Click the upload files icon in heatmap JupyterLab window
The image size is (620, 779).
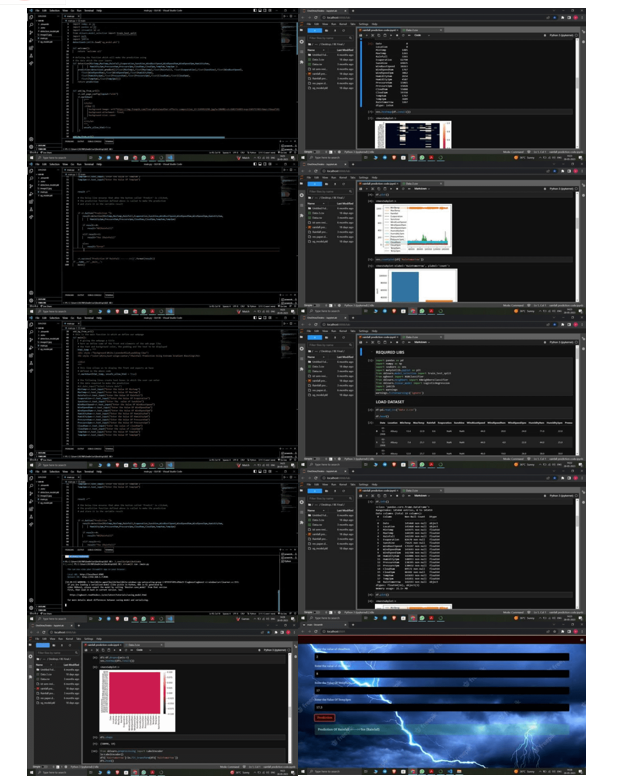pyautogui.click(x=62, y=645)
